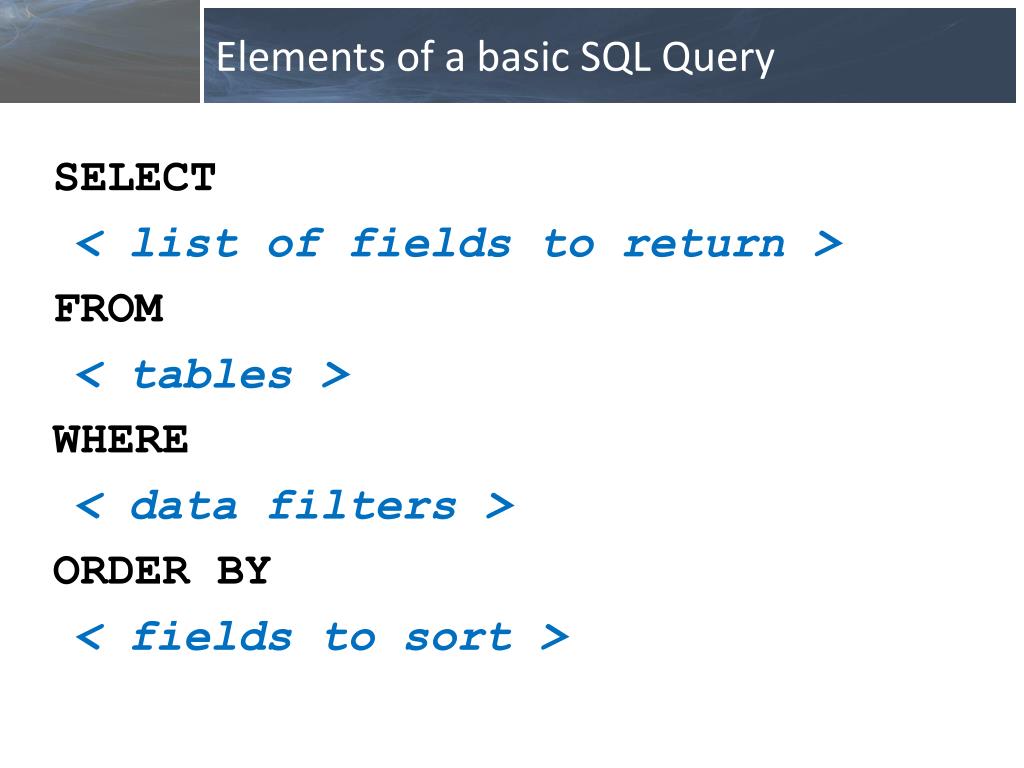Click the closing angle bracket after 'tables'
The image size is (1024, 768).
point(336,376)
